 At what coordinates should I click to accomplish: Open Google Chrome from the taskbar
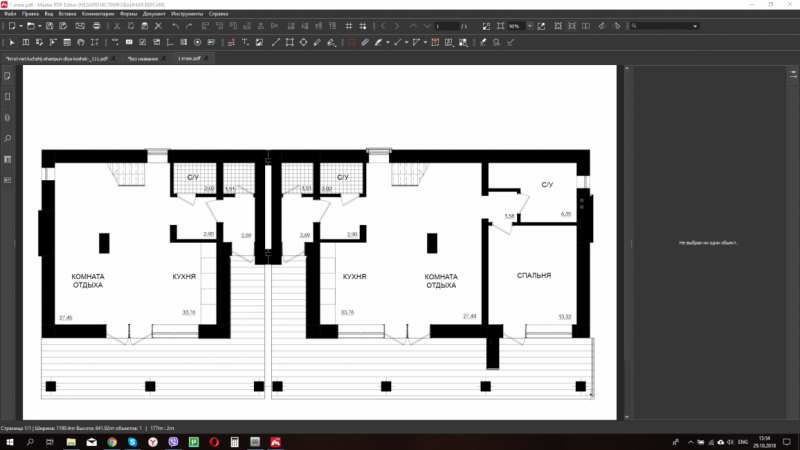pyautogui.click(x=112, y=442)
